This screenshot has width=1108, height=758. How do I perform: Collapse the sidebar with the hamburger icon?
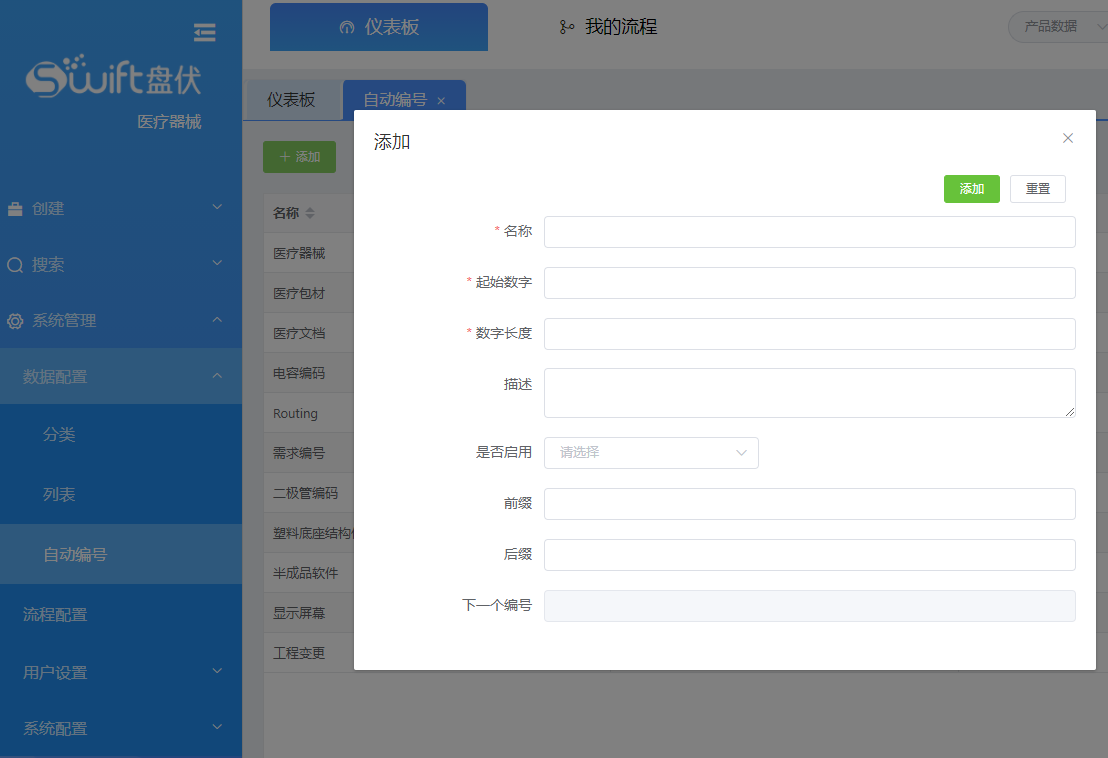(x=204, y=32)
